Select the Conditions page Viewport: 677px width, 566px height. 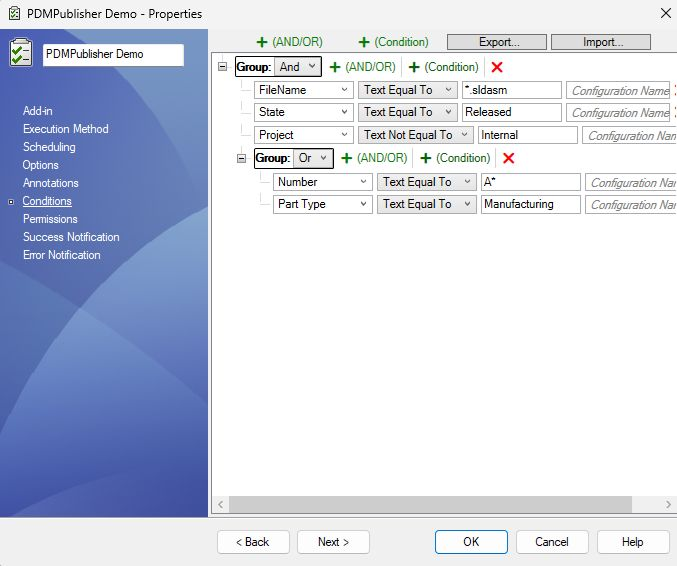[47, 201]
